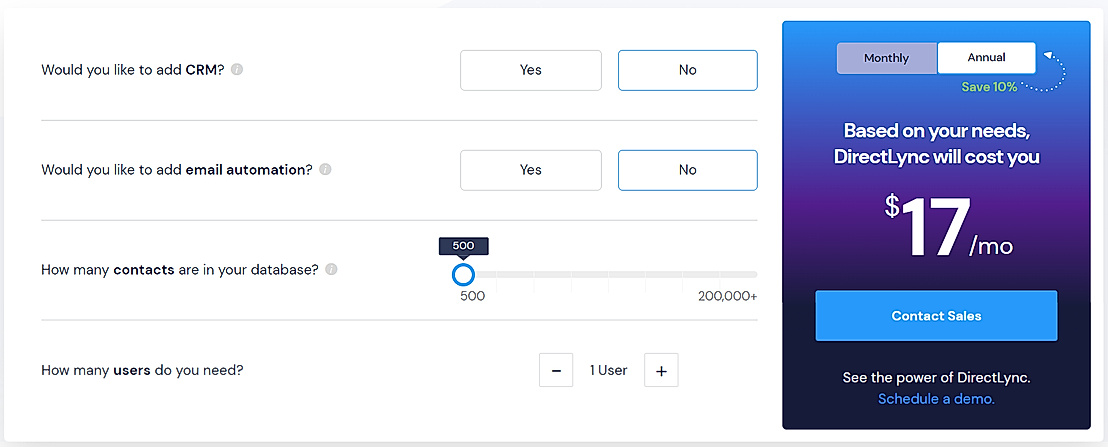Click the 500 tooltip above the slider
This screenshot has height=447, width=1108.
(x=463, y=246)
